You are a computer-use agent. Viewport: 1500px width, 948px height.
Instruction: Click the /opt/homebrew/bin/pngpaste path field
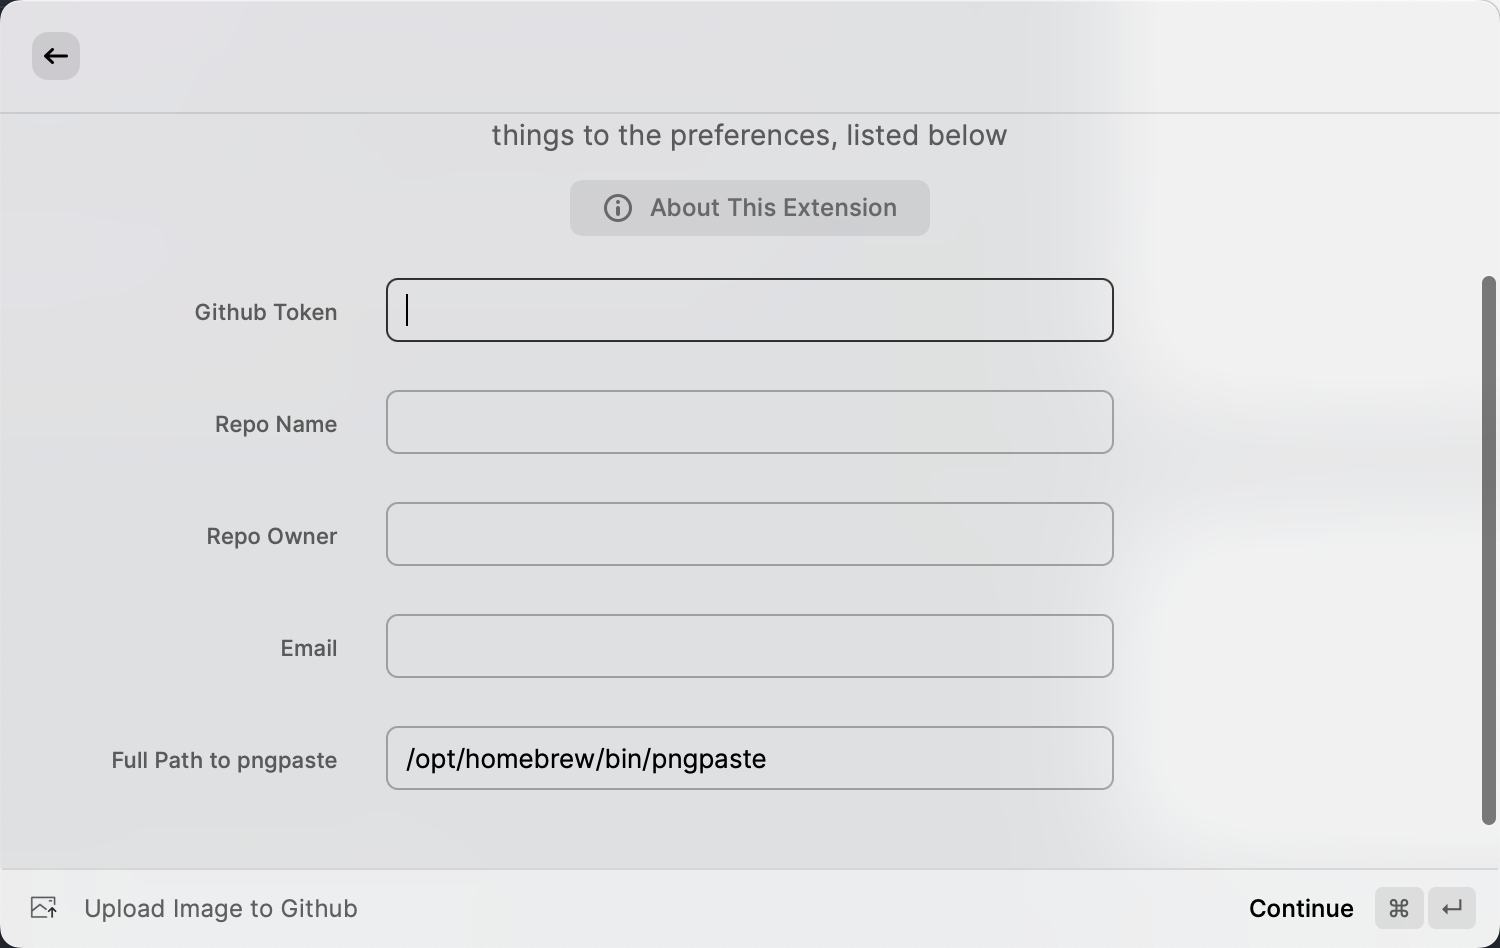tap(750, 758)
